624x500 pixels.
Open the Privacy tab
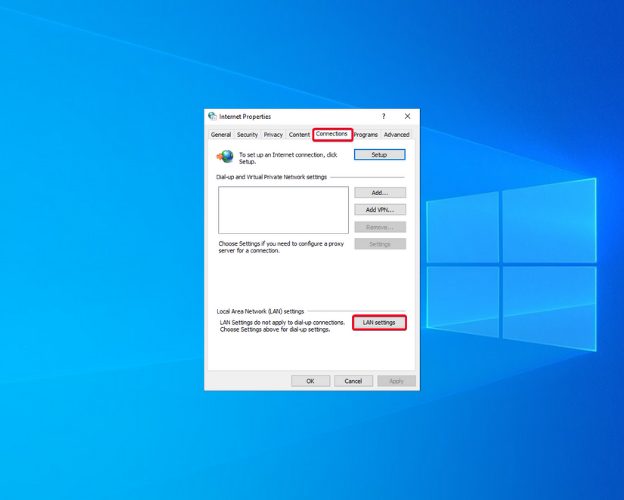coord(273,135)
